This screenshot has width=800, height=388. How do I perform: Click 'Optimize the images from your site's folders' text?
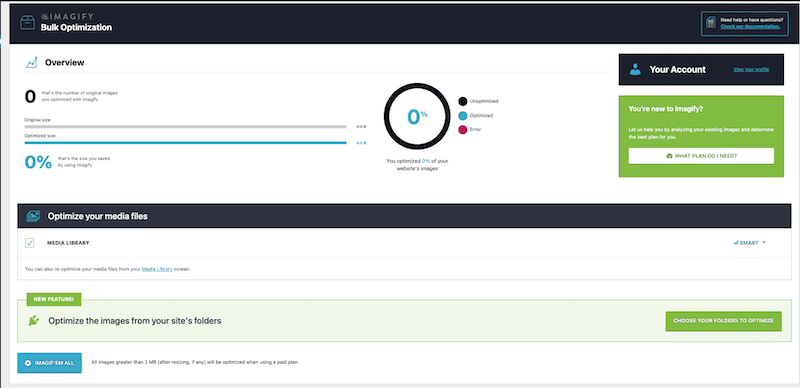click(x=135, y=321)
